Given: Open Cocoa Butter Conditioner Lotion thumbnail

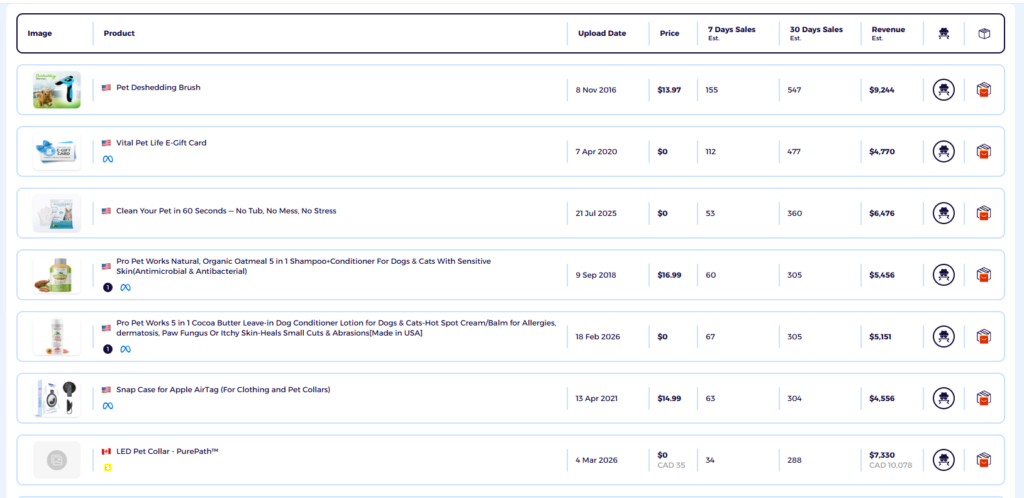Looking at the screenshot, I should point(57,336).
